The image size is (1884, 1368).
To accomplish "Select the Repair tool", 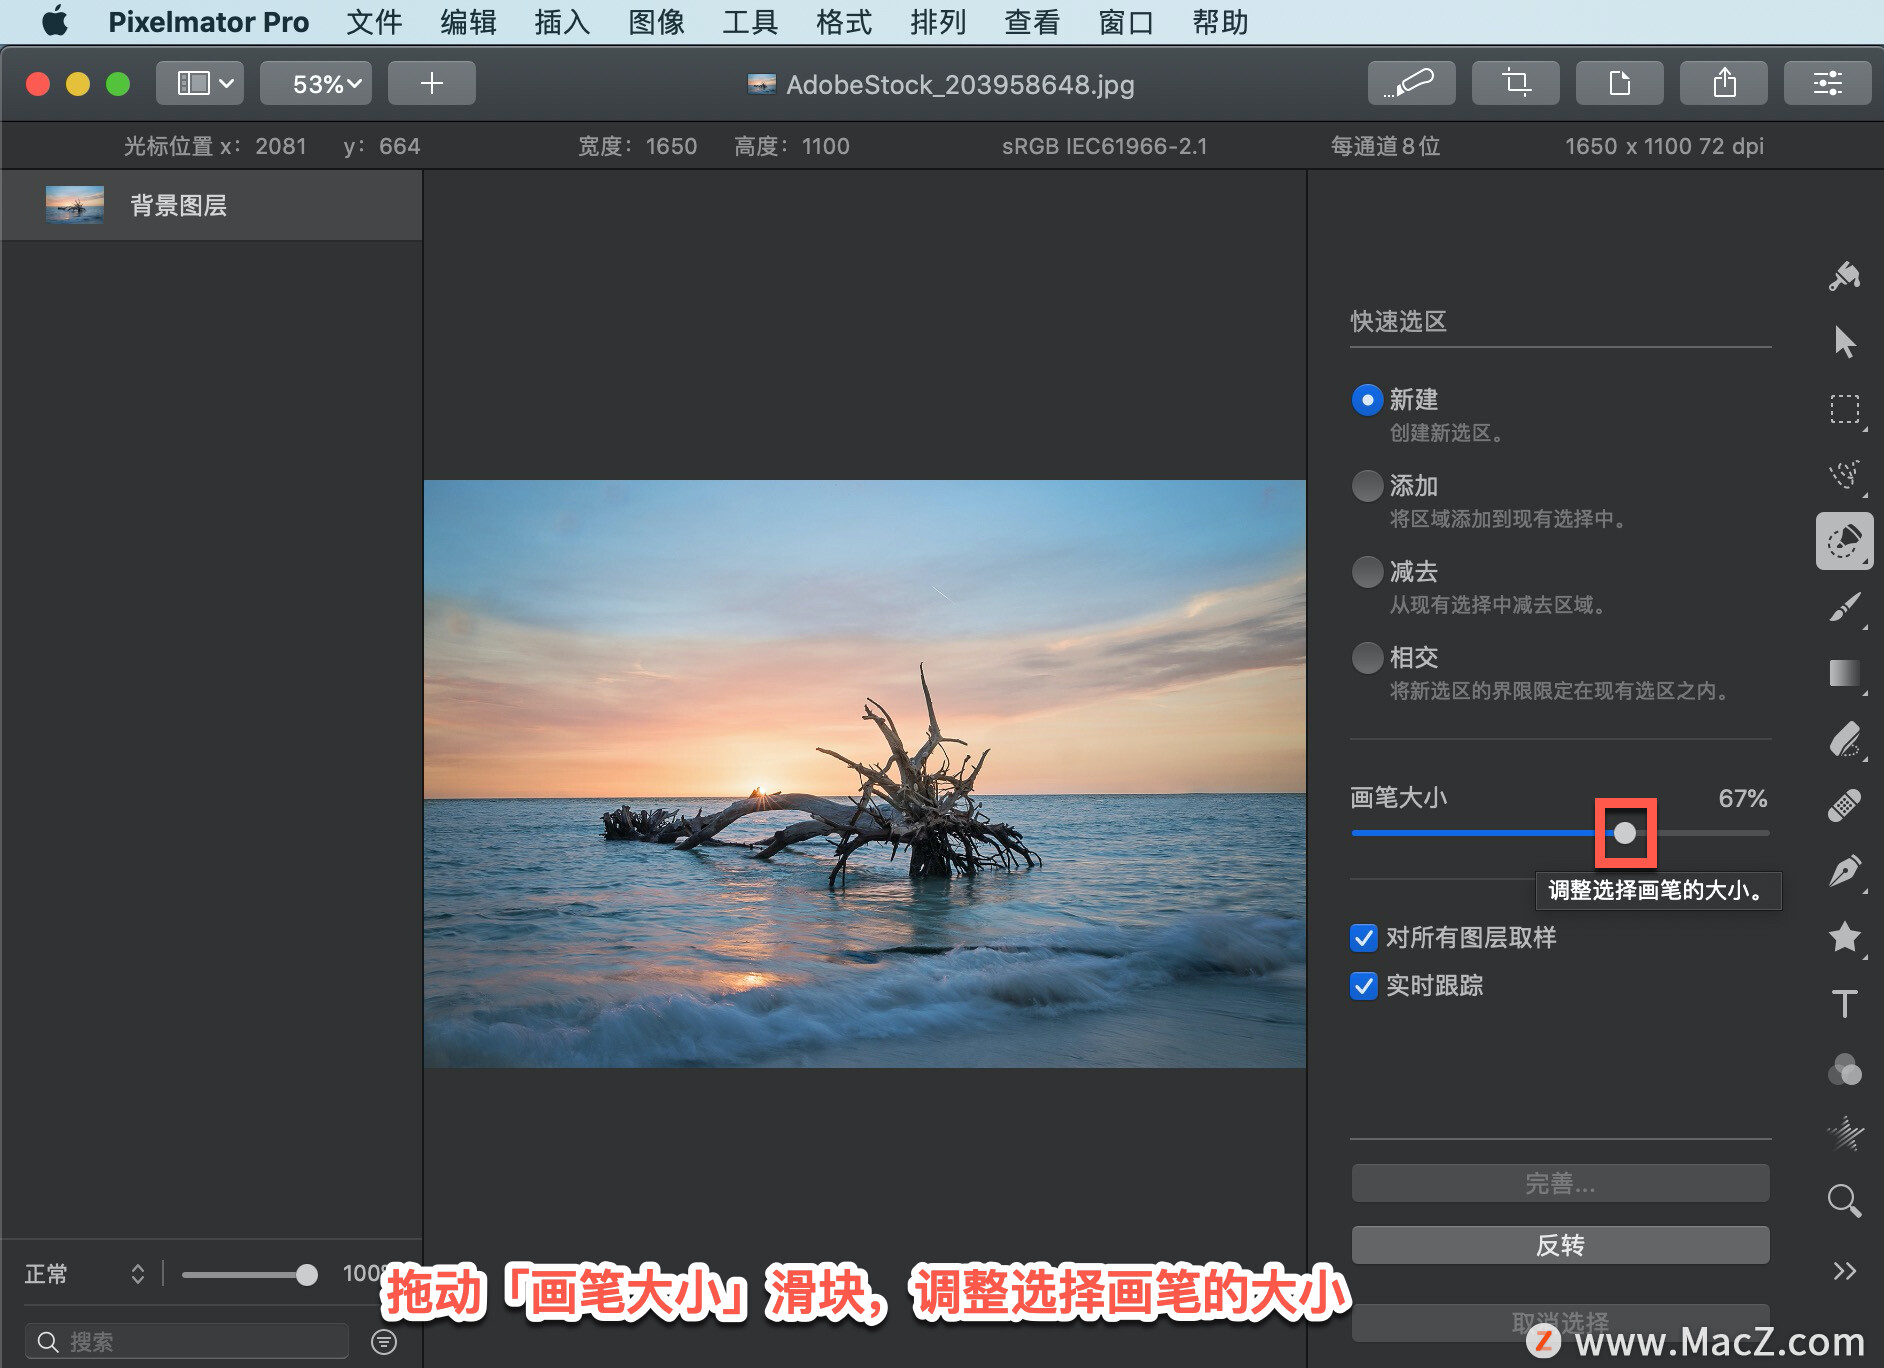I will tap(1846, 805).
